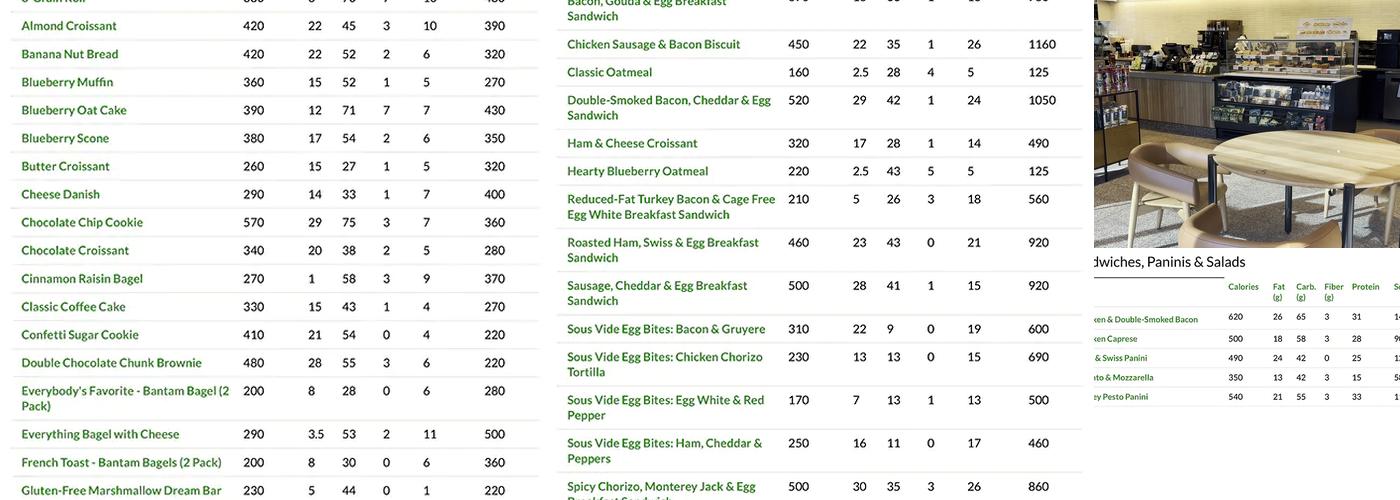Viewport: 1400px width, 500px height.
Task: Select the Double Chocolate Chunk Brownie link
Action: [x=112, y=363]
